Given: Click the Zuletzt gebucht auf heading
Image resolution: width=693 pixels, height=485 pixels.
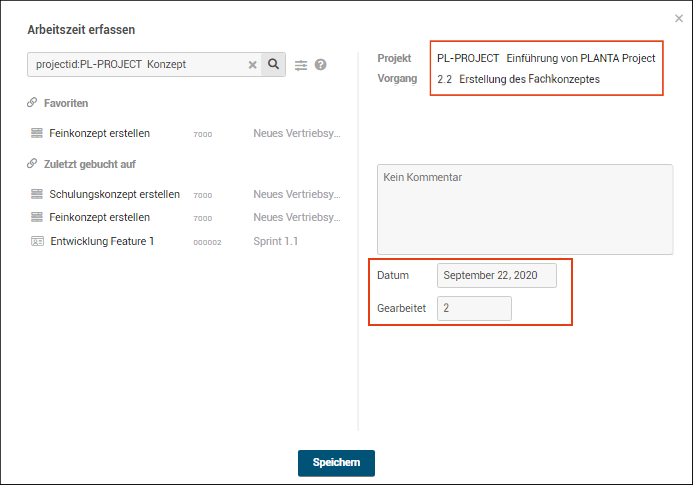Looking at the screenshot, I should coord(90,164).
